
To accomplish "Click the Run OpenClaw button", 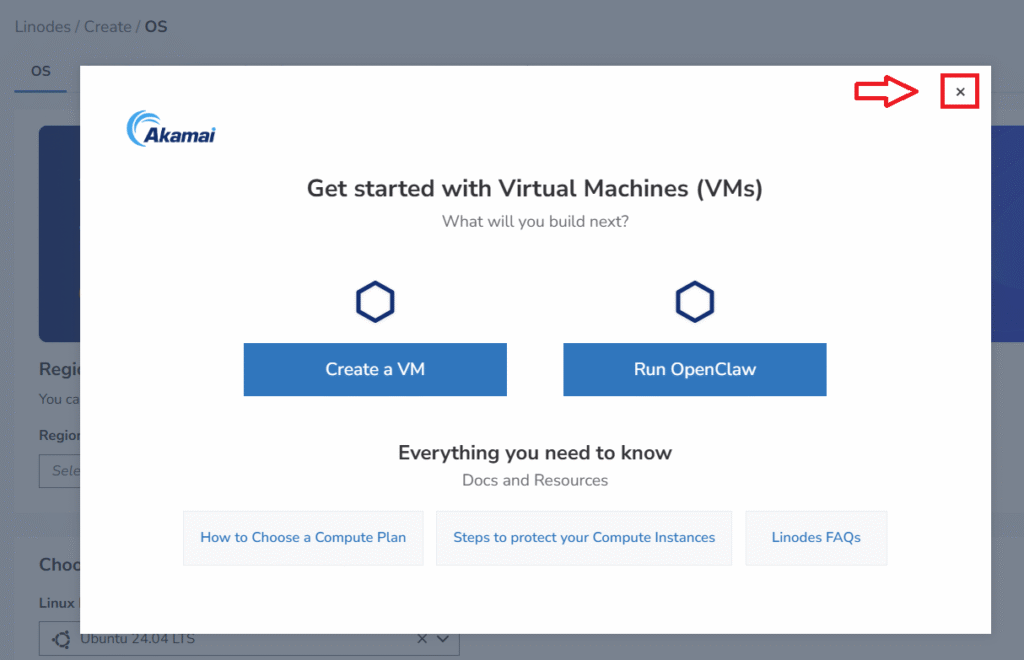I will pos(695,369).
